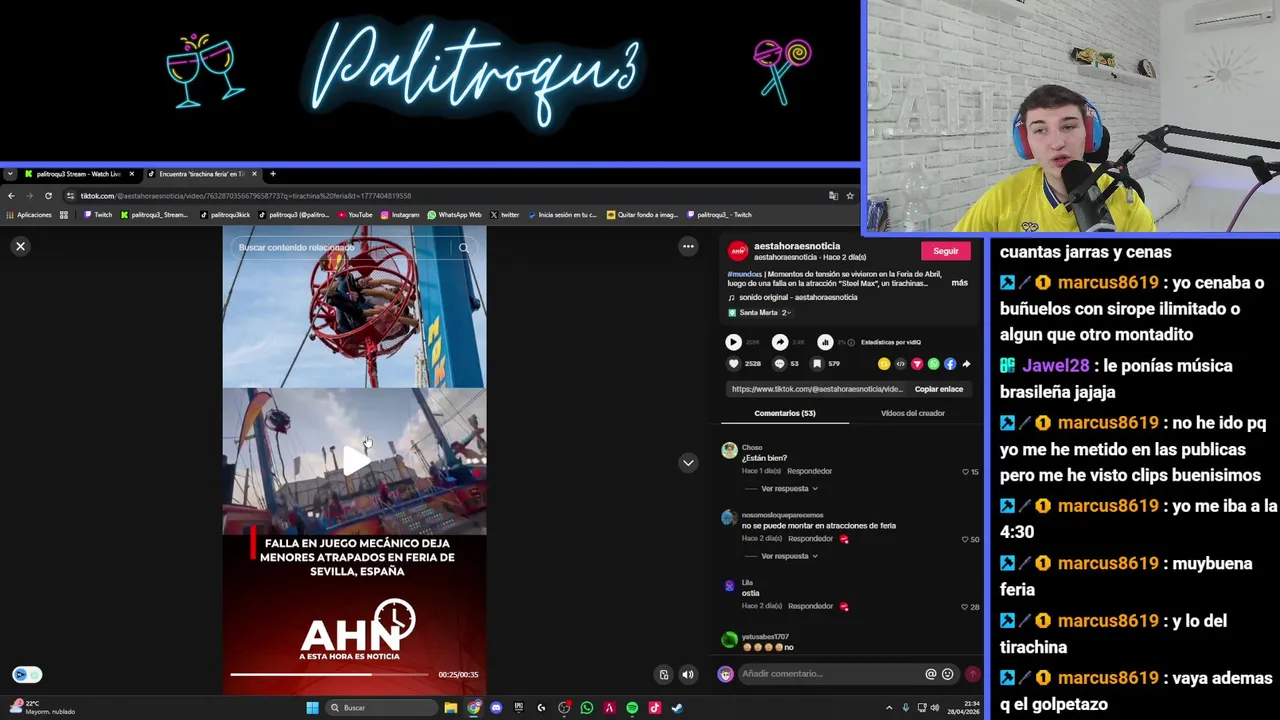Open Aplicaciones in bookmarks bar
Image resolution: width=1280 pixels, height=720 pixels.
[28, 215]
